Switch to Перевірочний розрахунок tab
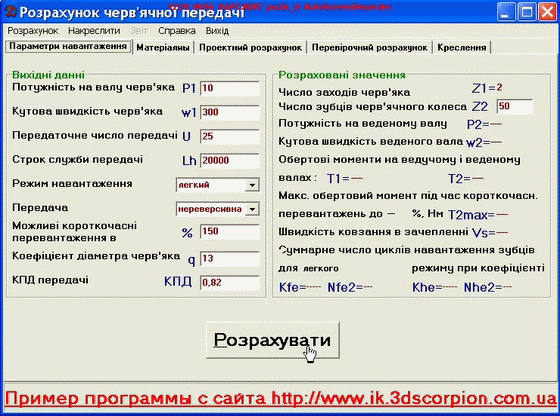560x416 pixels. (x=370, y=47)
